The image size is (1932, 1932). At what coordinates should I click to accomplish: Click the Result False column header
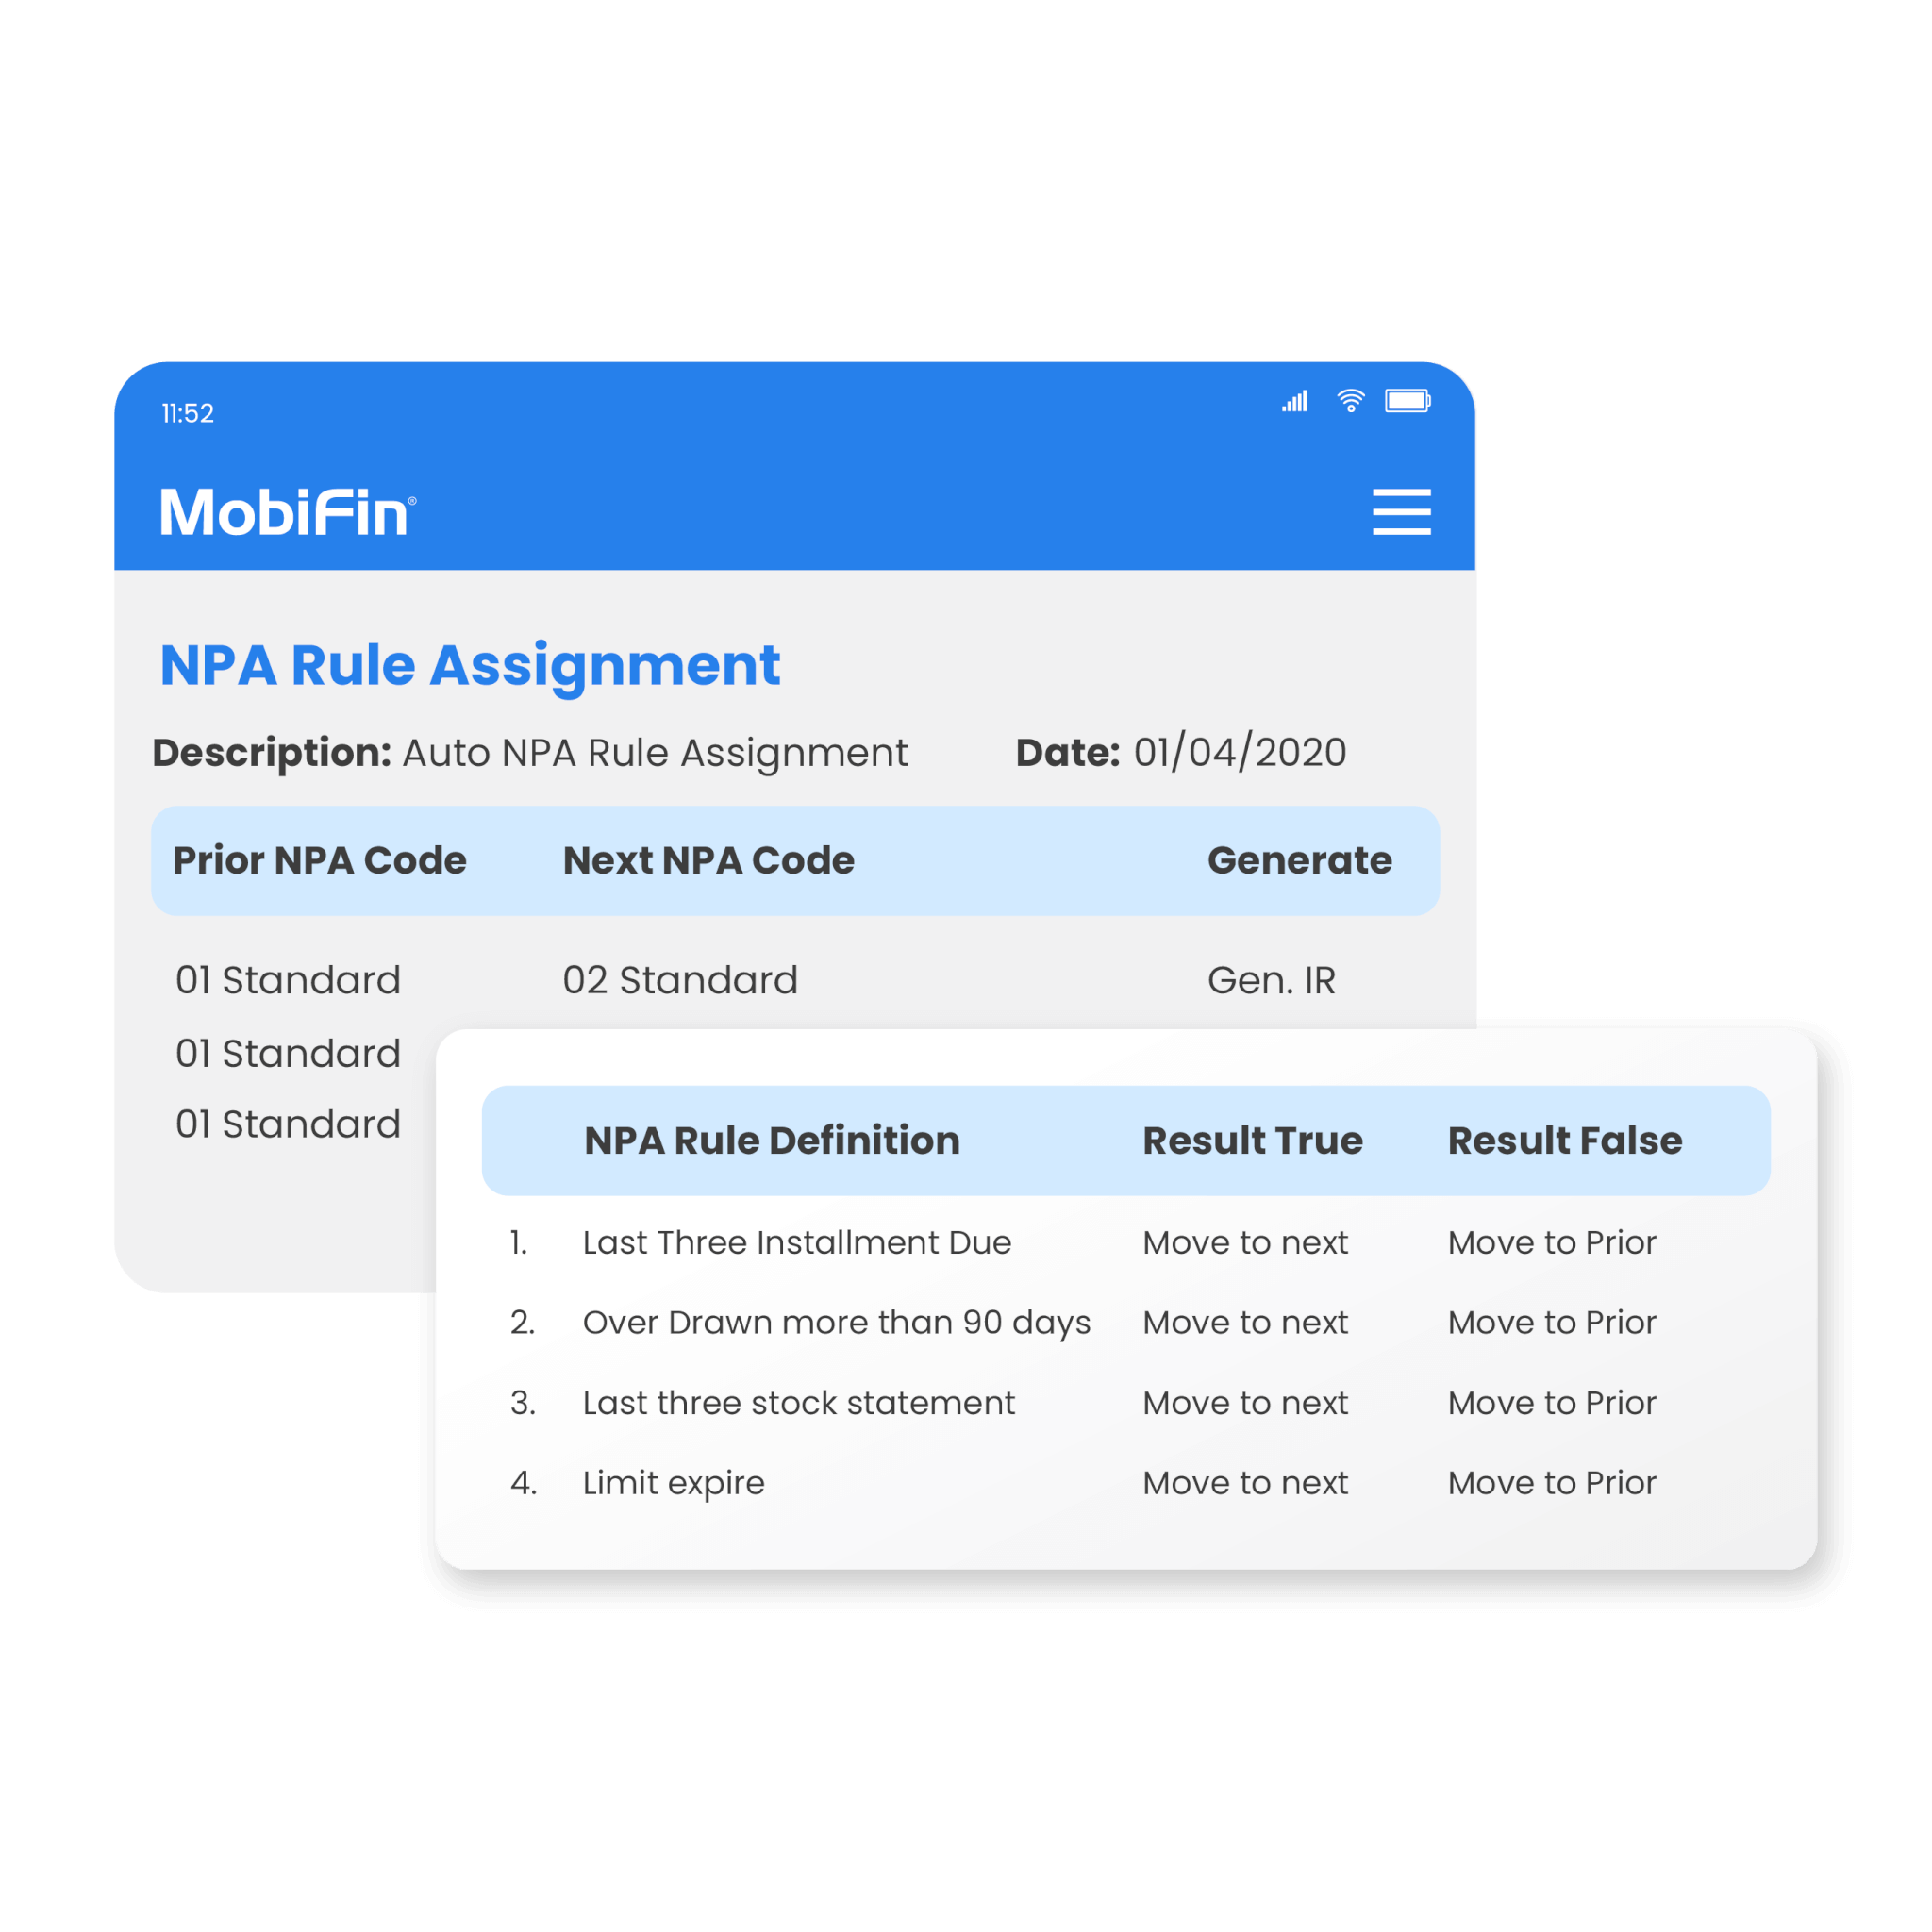pos(1565,1140)
